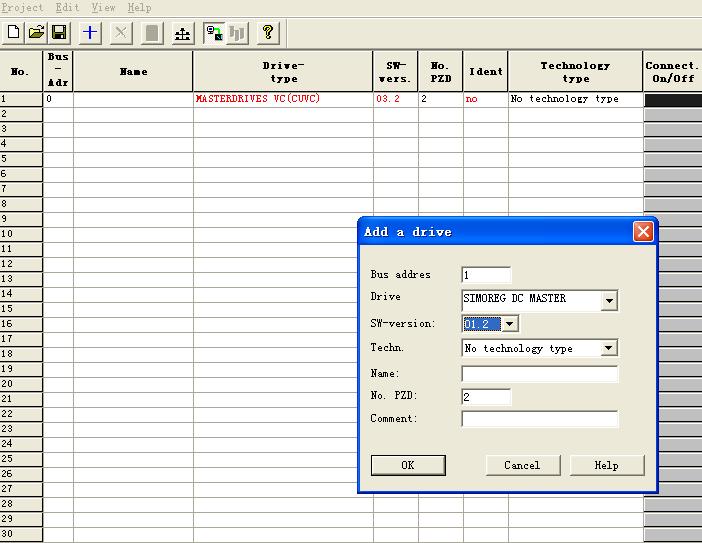Click the No. column header
The width and height of the screenshot is (702, 543).
pyautogui.click(x=21, y=71)
